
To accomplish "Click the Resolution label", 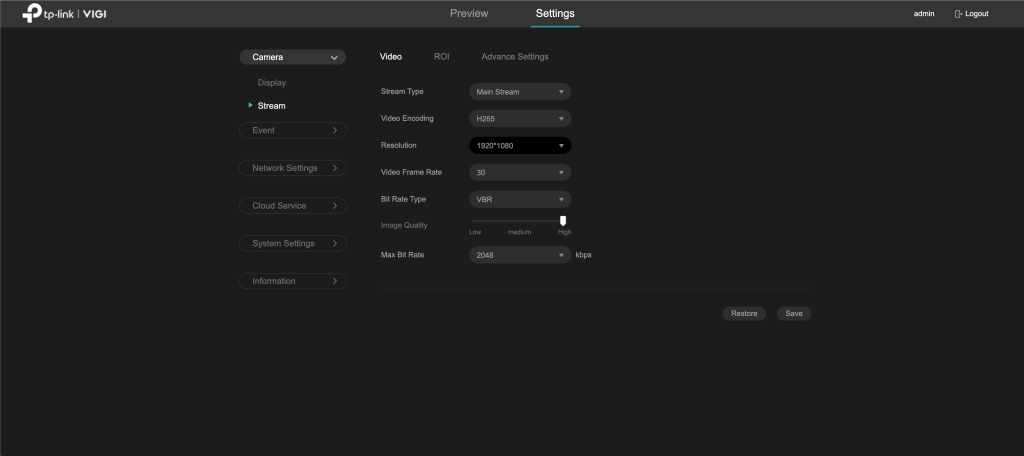I will (398, 145).
